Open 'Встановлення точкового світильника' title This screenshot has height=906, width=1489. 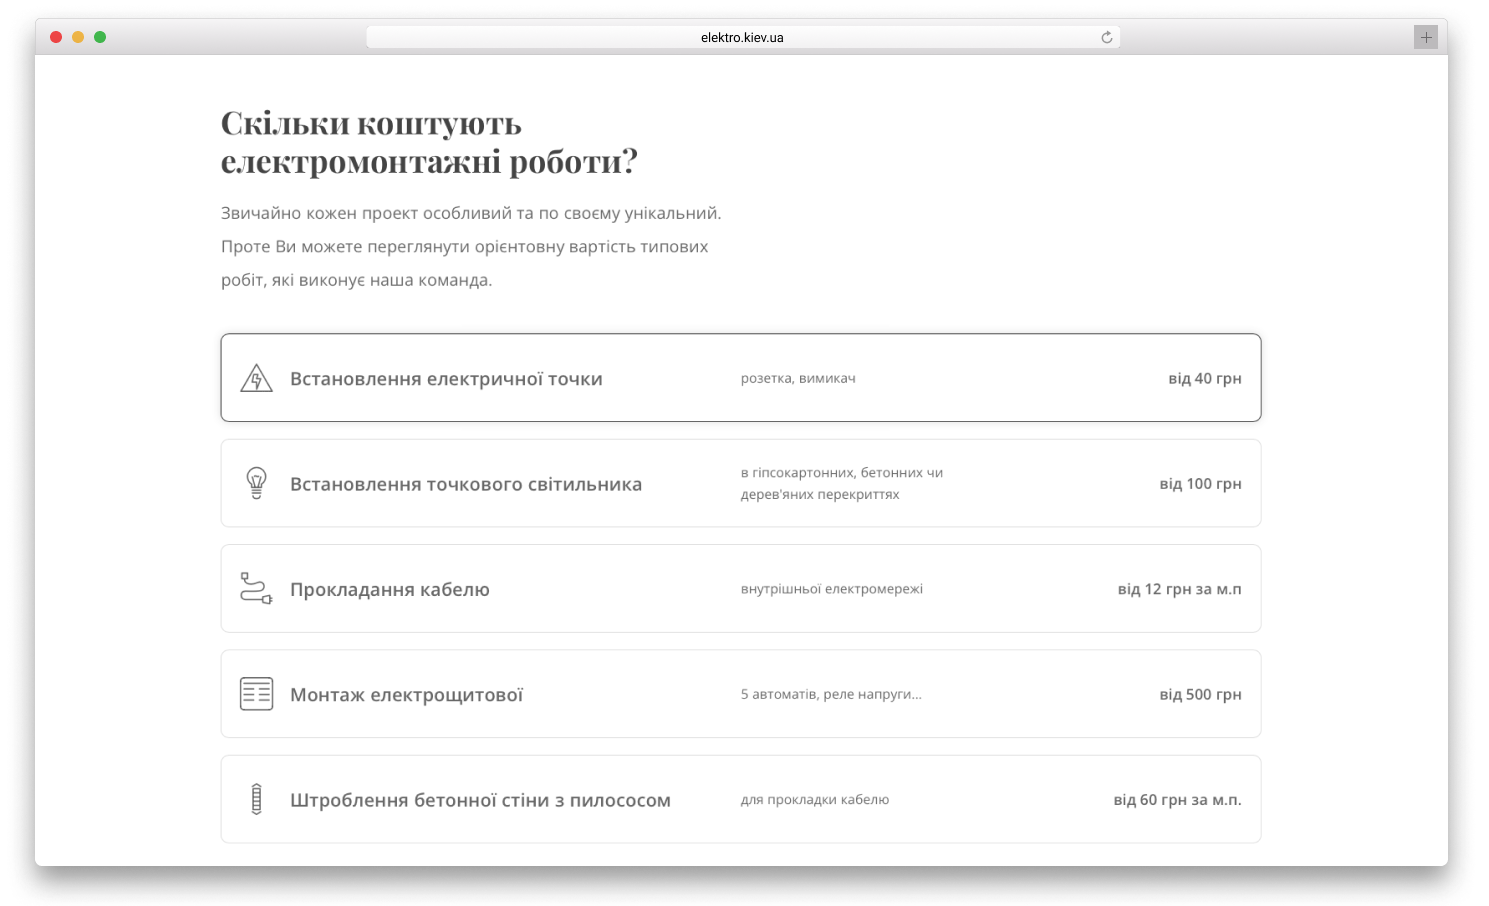pos(466,484)
